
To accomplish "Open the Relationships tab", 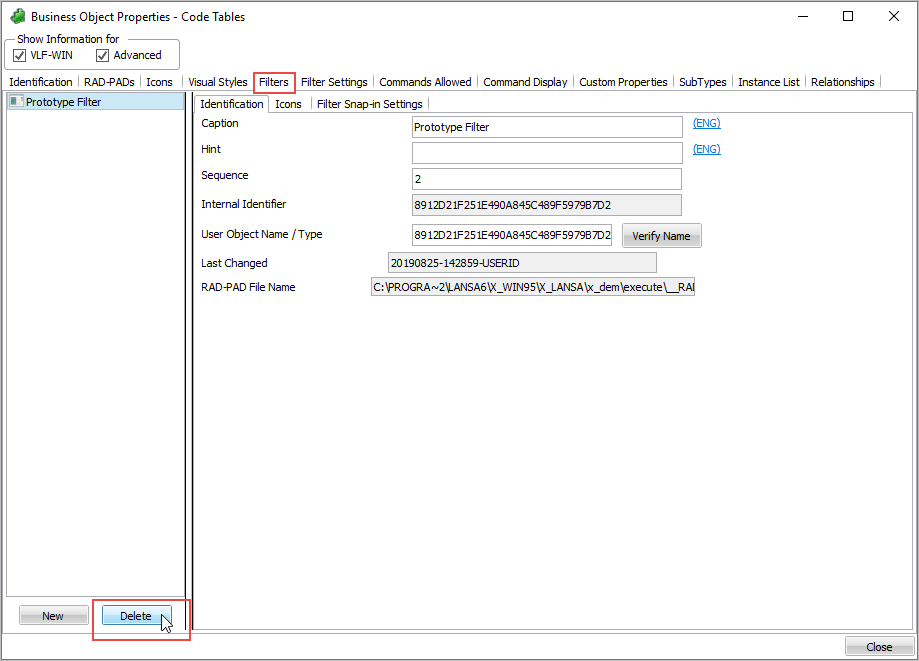I will [x=842, y=82].
